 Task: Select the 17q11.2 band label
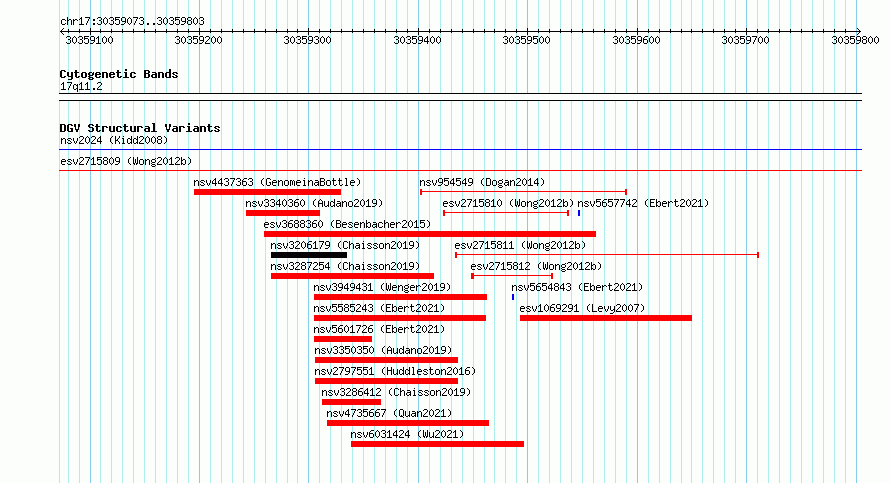81,86
